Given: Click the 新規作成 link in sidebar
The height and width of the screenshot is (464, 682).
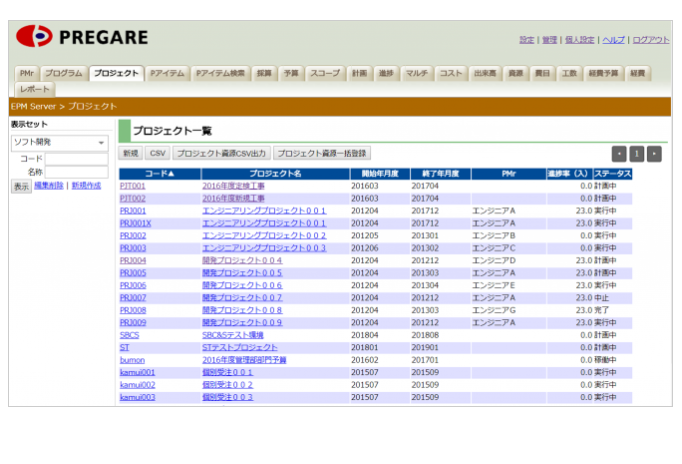Looking at the screenshot, I should pos(86,186).
